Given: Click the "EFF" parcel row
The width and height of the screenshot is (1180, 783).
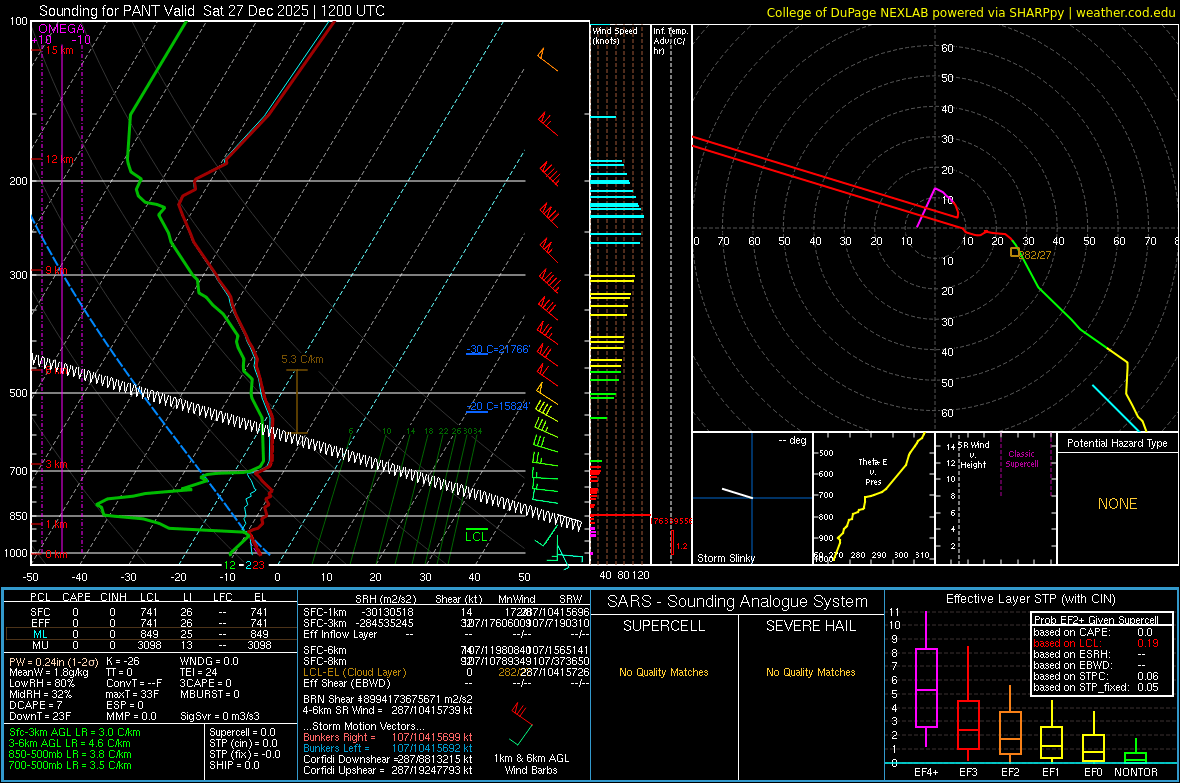Looking at the screenshot, I should pyautogui.click(x=149, y=623).
